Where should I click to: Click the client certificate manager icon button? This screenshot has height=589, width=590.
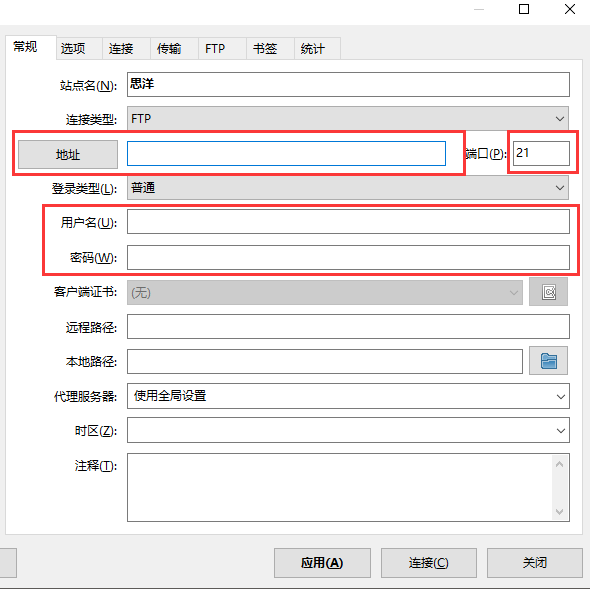(548, 292)
